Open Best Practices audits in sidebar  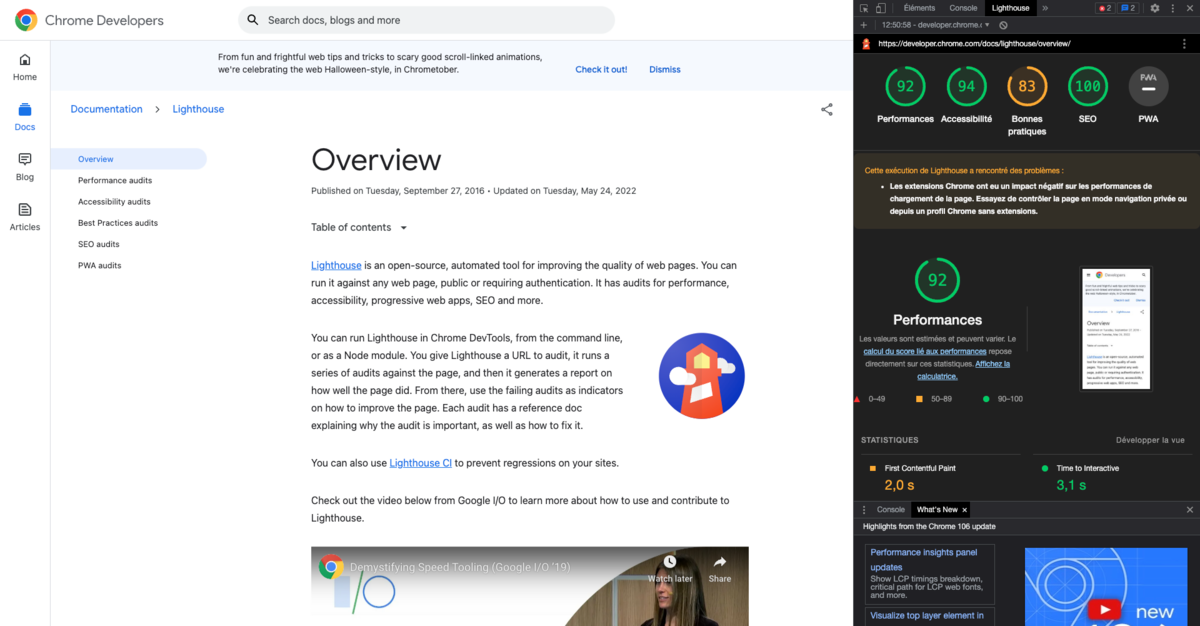[118, 223]
